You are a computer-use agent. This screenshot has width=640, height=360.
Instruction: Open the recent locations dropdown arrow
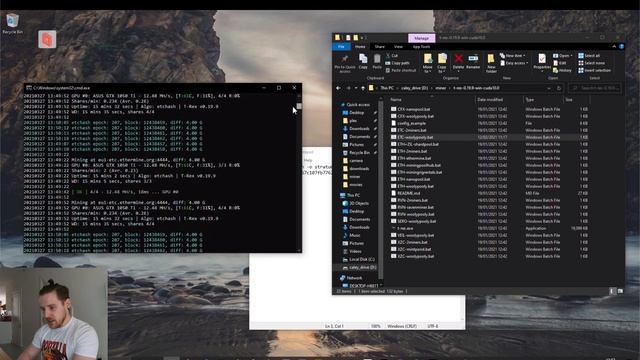point(356,88)
